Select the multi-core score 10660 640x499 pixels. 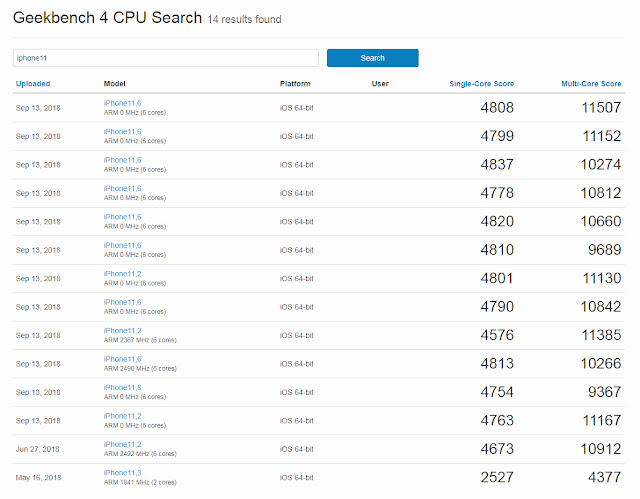[601, 221]
